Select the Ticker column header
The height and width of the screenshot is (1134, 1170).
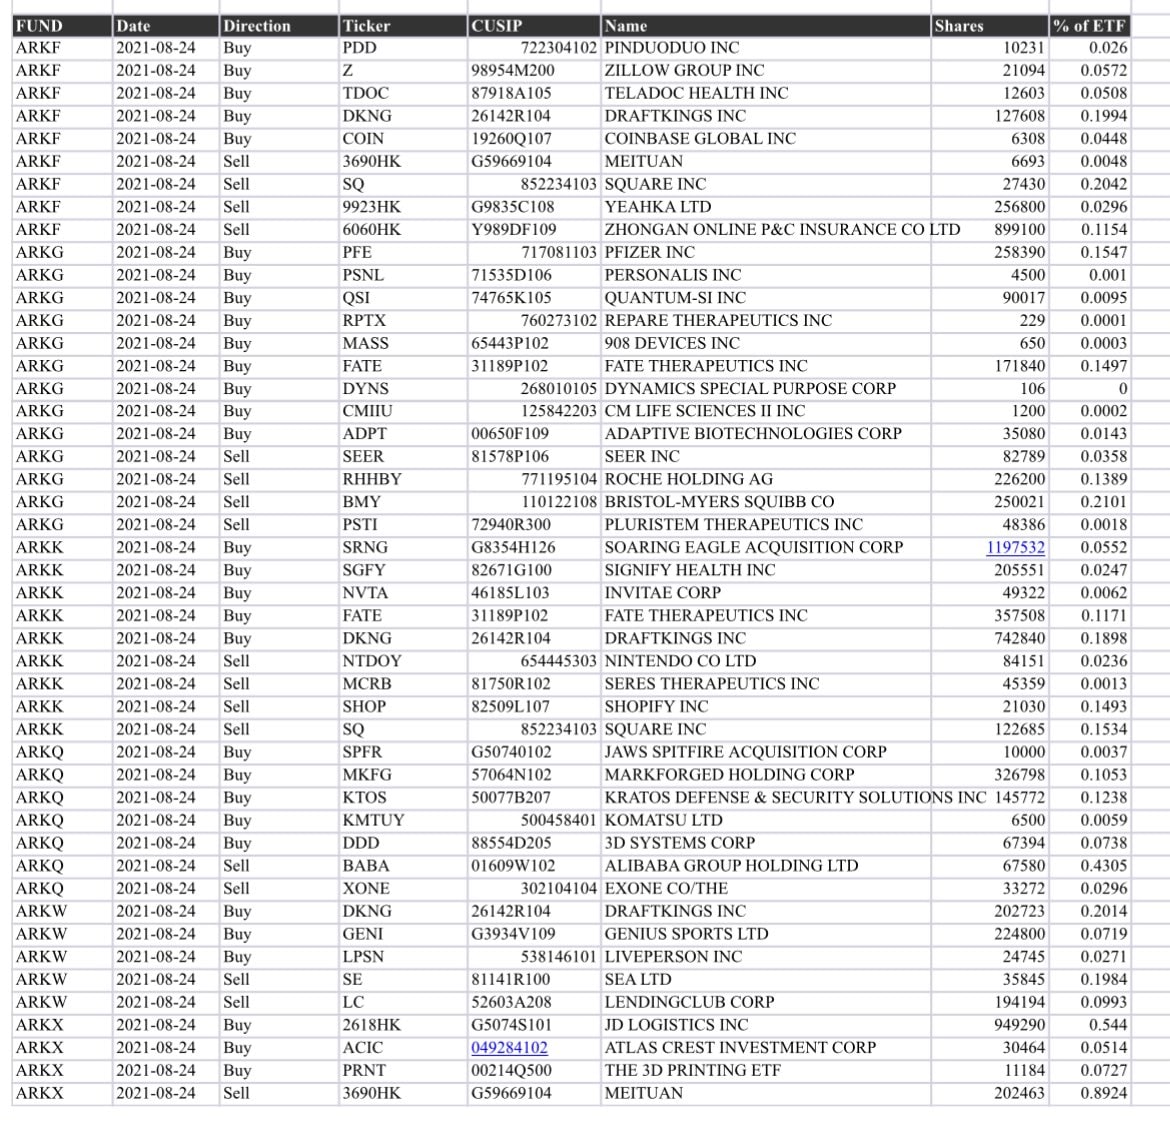[403, 26]
